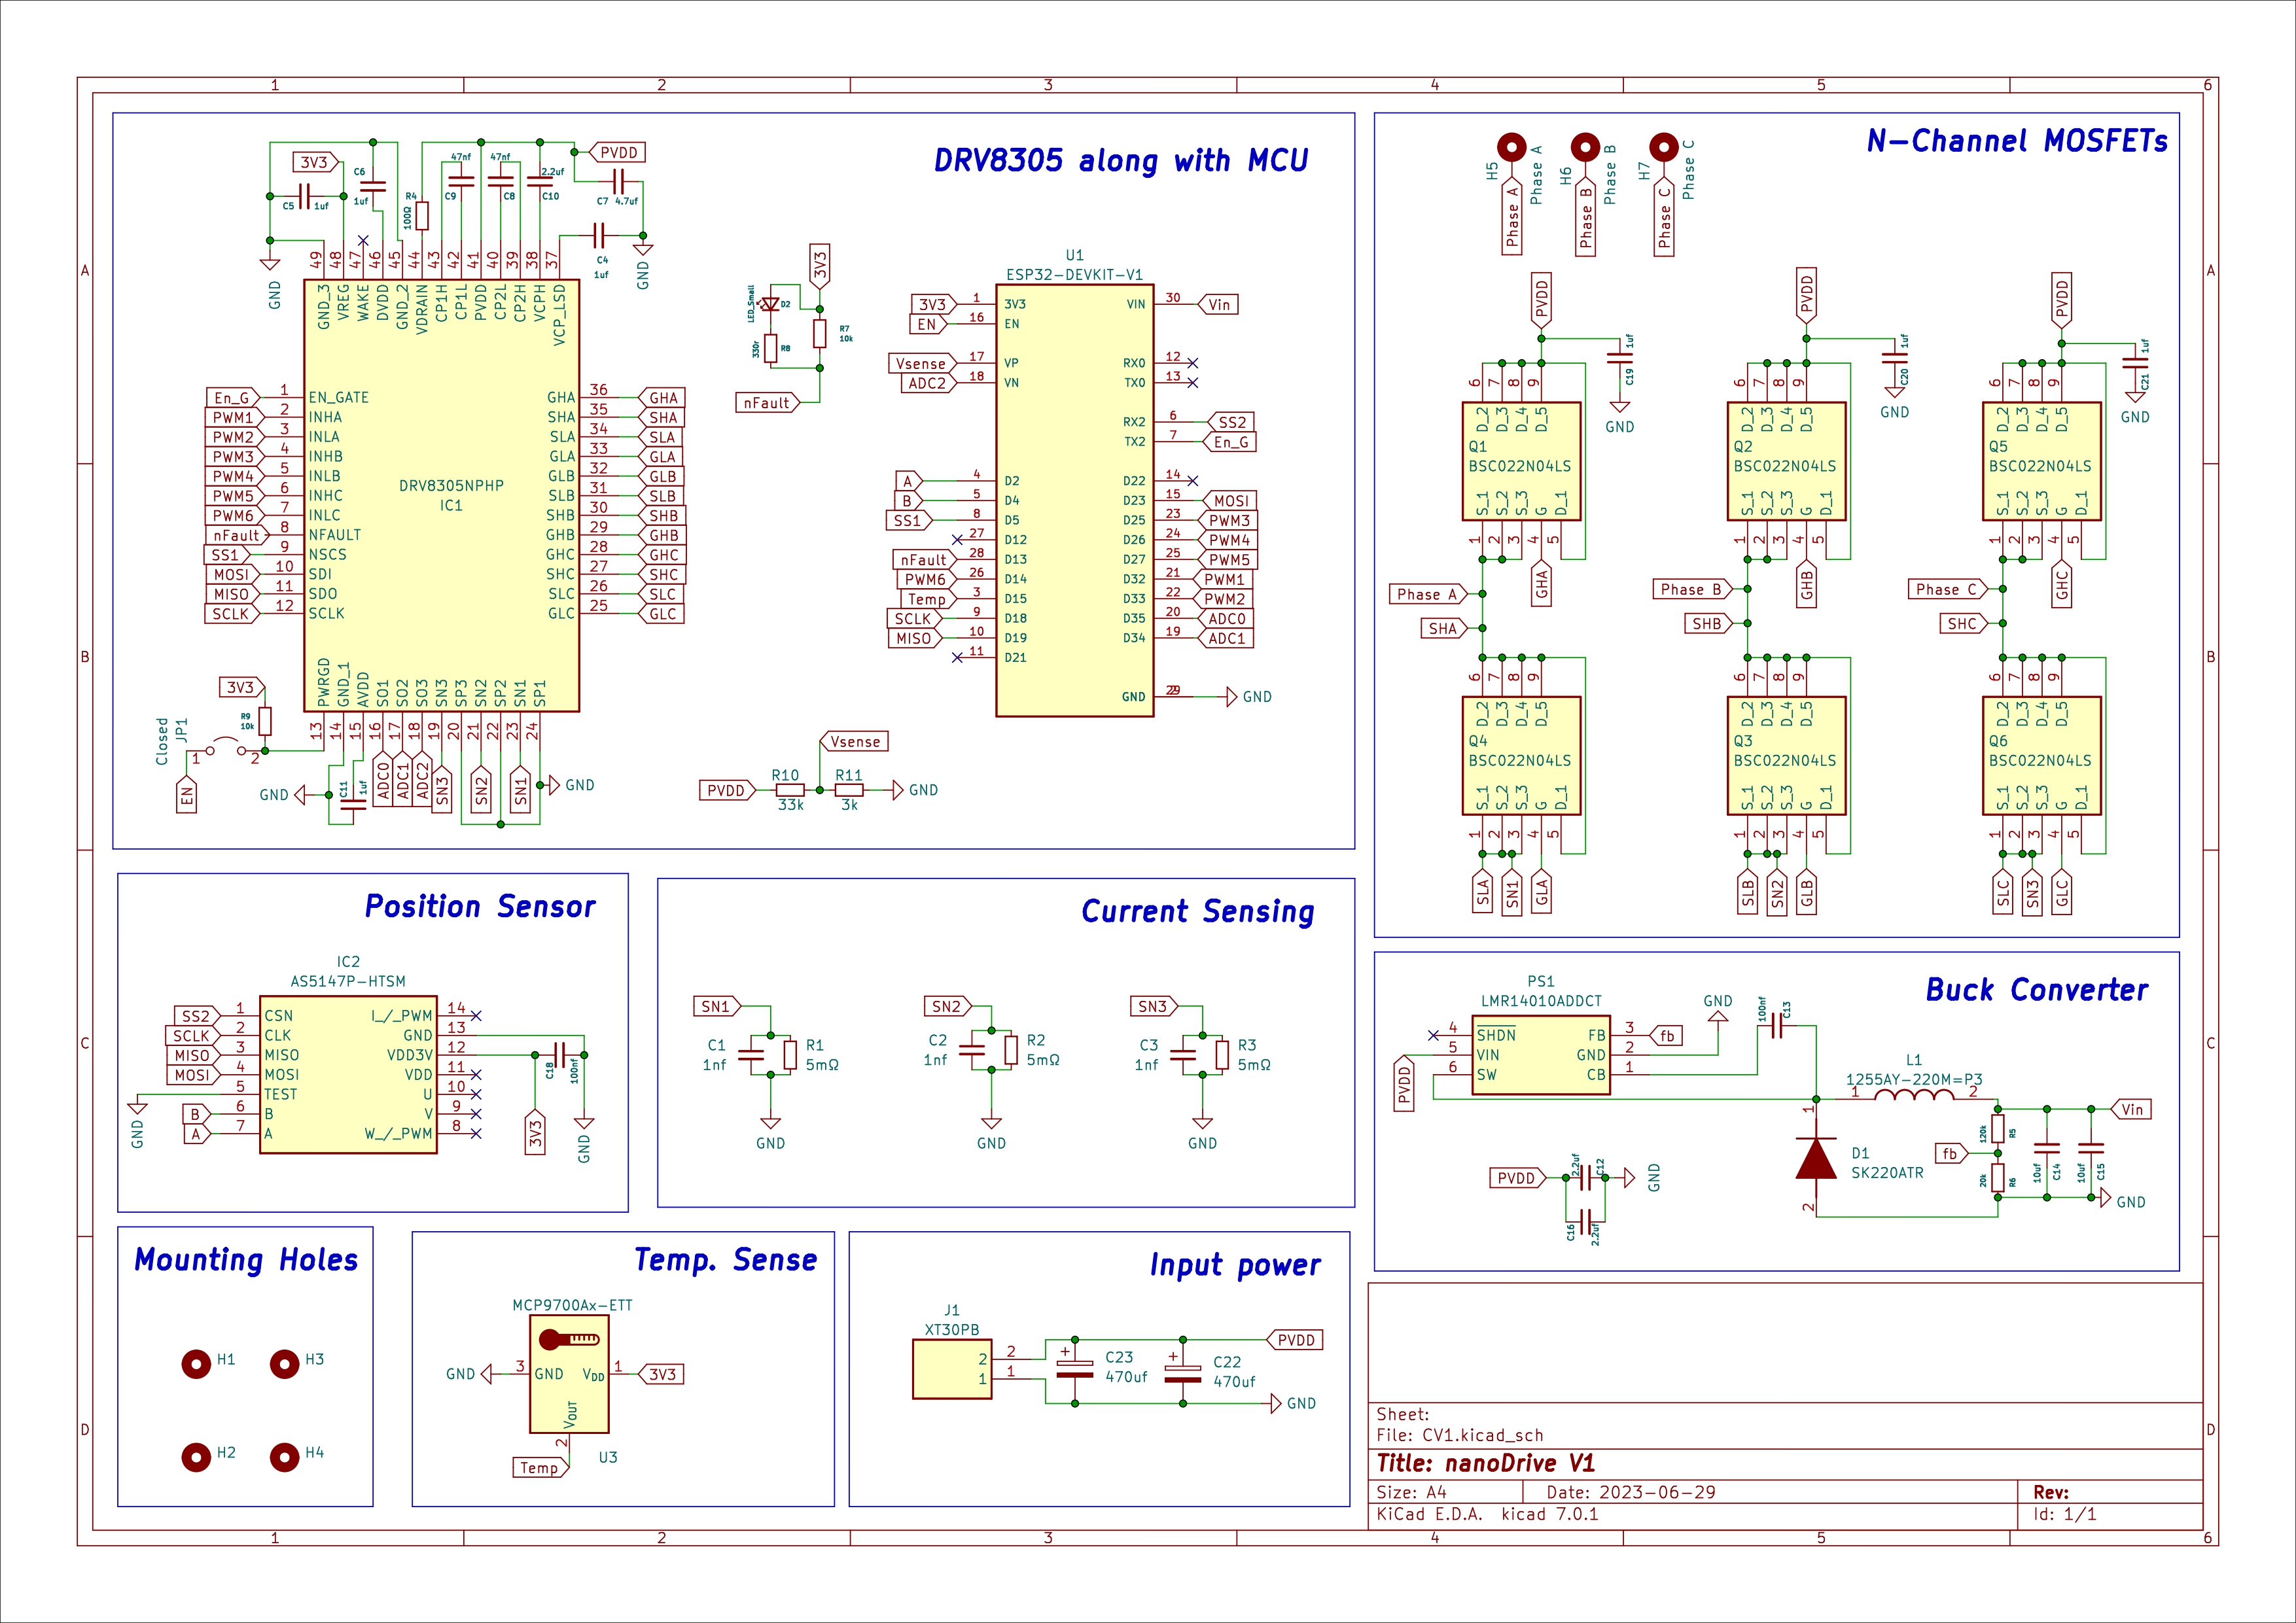Select the R2 5mΩ shunt resistor

coord(1011,1050)
